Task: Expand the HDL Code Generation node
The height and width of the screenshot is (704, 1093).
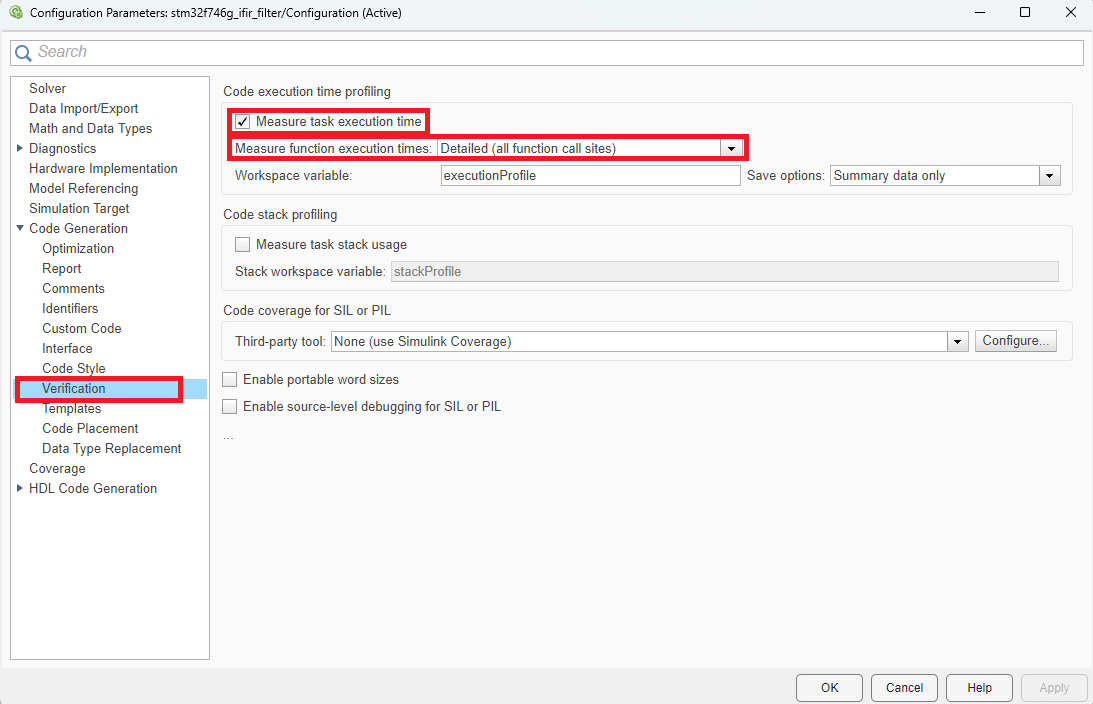Action: (x=20, y=489)
